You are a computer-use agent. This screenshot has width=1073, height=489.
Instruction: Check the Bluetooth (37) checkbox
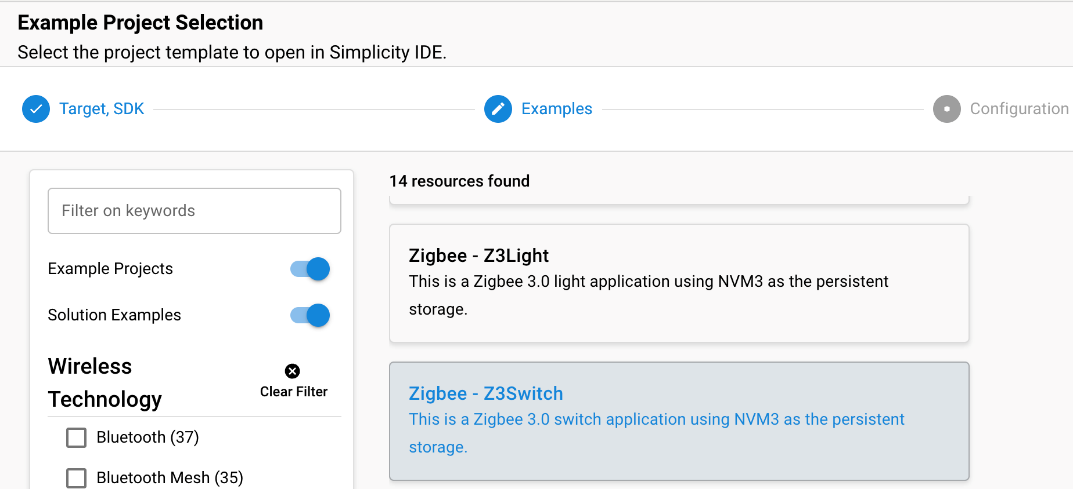click(x=76, y=438)
